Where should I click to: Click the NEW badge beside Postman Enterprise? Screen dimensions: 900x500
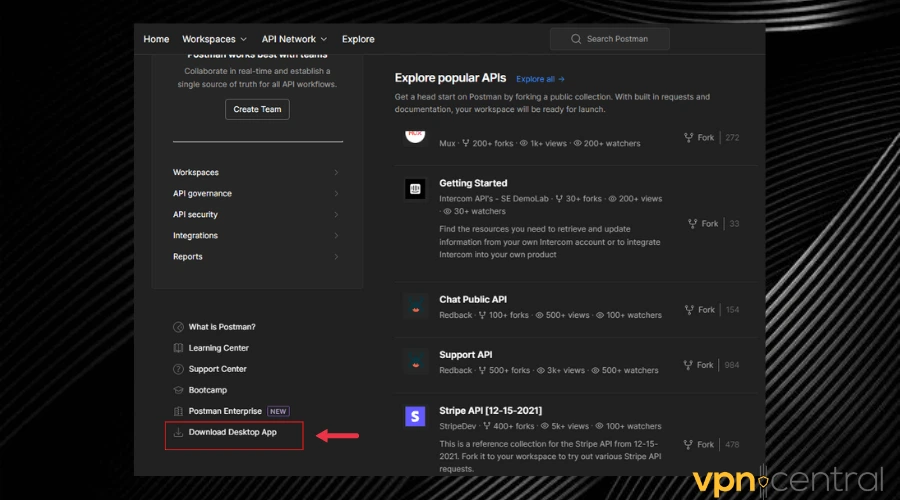click(x=278, y=411)
